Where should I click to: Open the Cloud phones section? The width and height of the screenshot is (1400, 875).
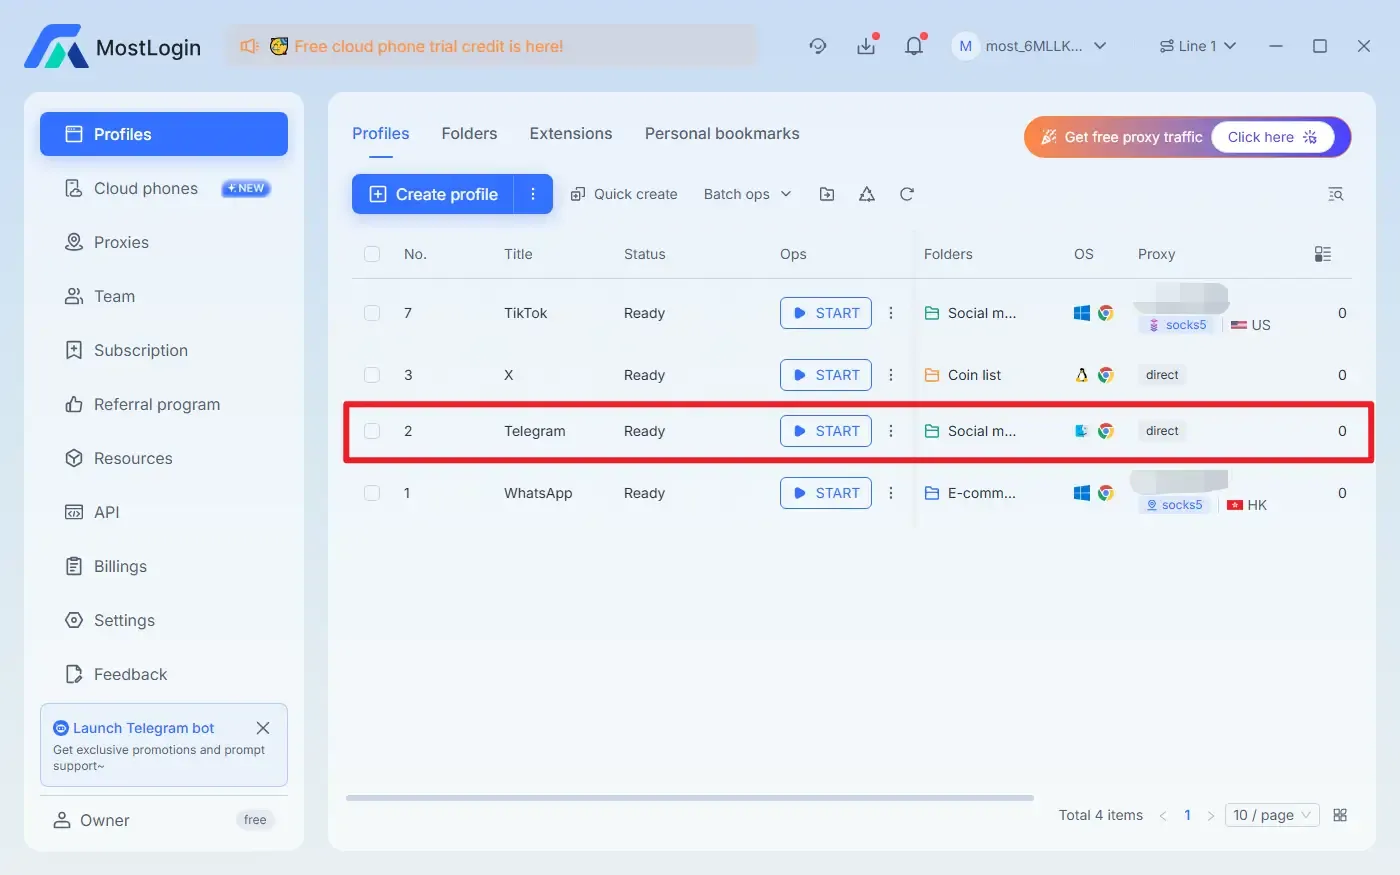[145, 188]
